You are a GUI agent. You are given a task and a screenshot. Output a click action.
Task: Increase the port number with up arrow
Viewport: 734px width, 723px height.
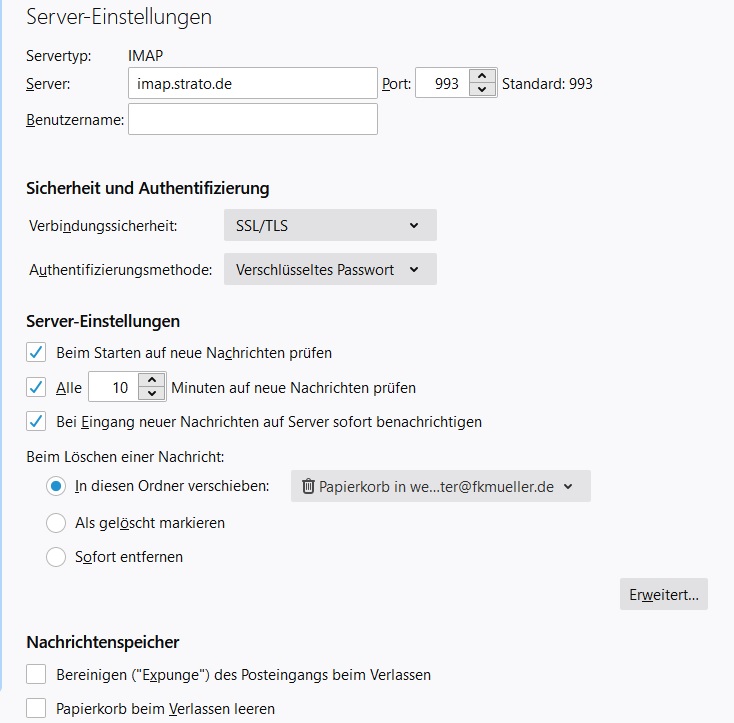coord(482,76)
